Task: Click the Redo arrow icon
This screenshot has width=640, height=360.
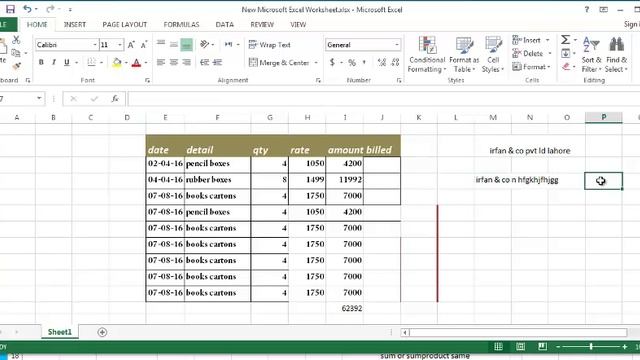Action: pos(50,9)
